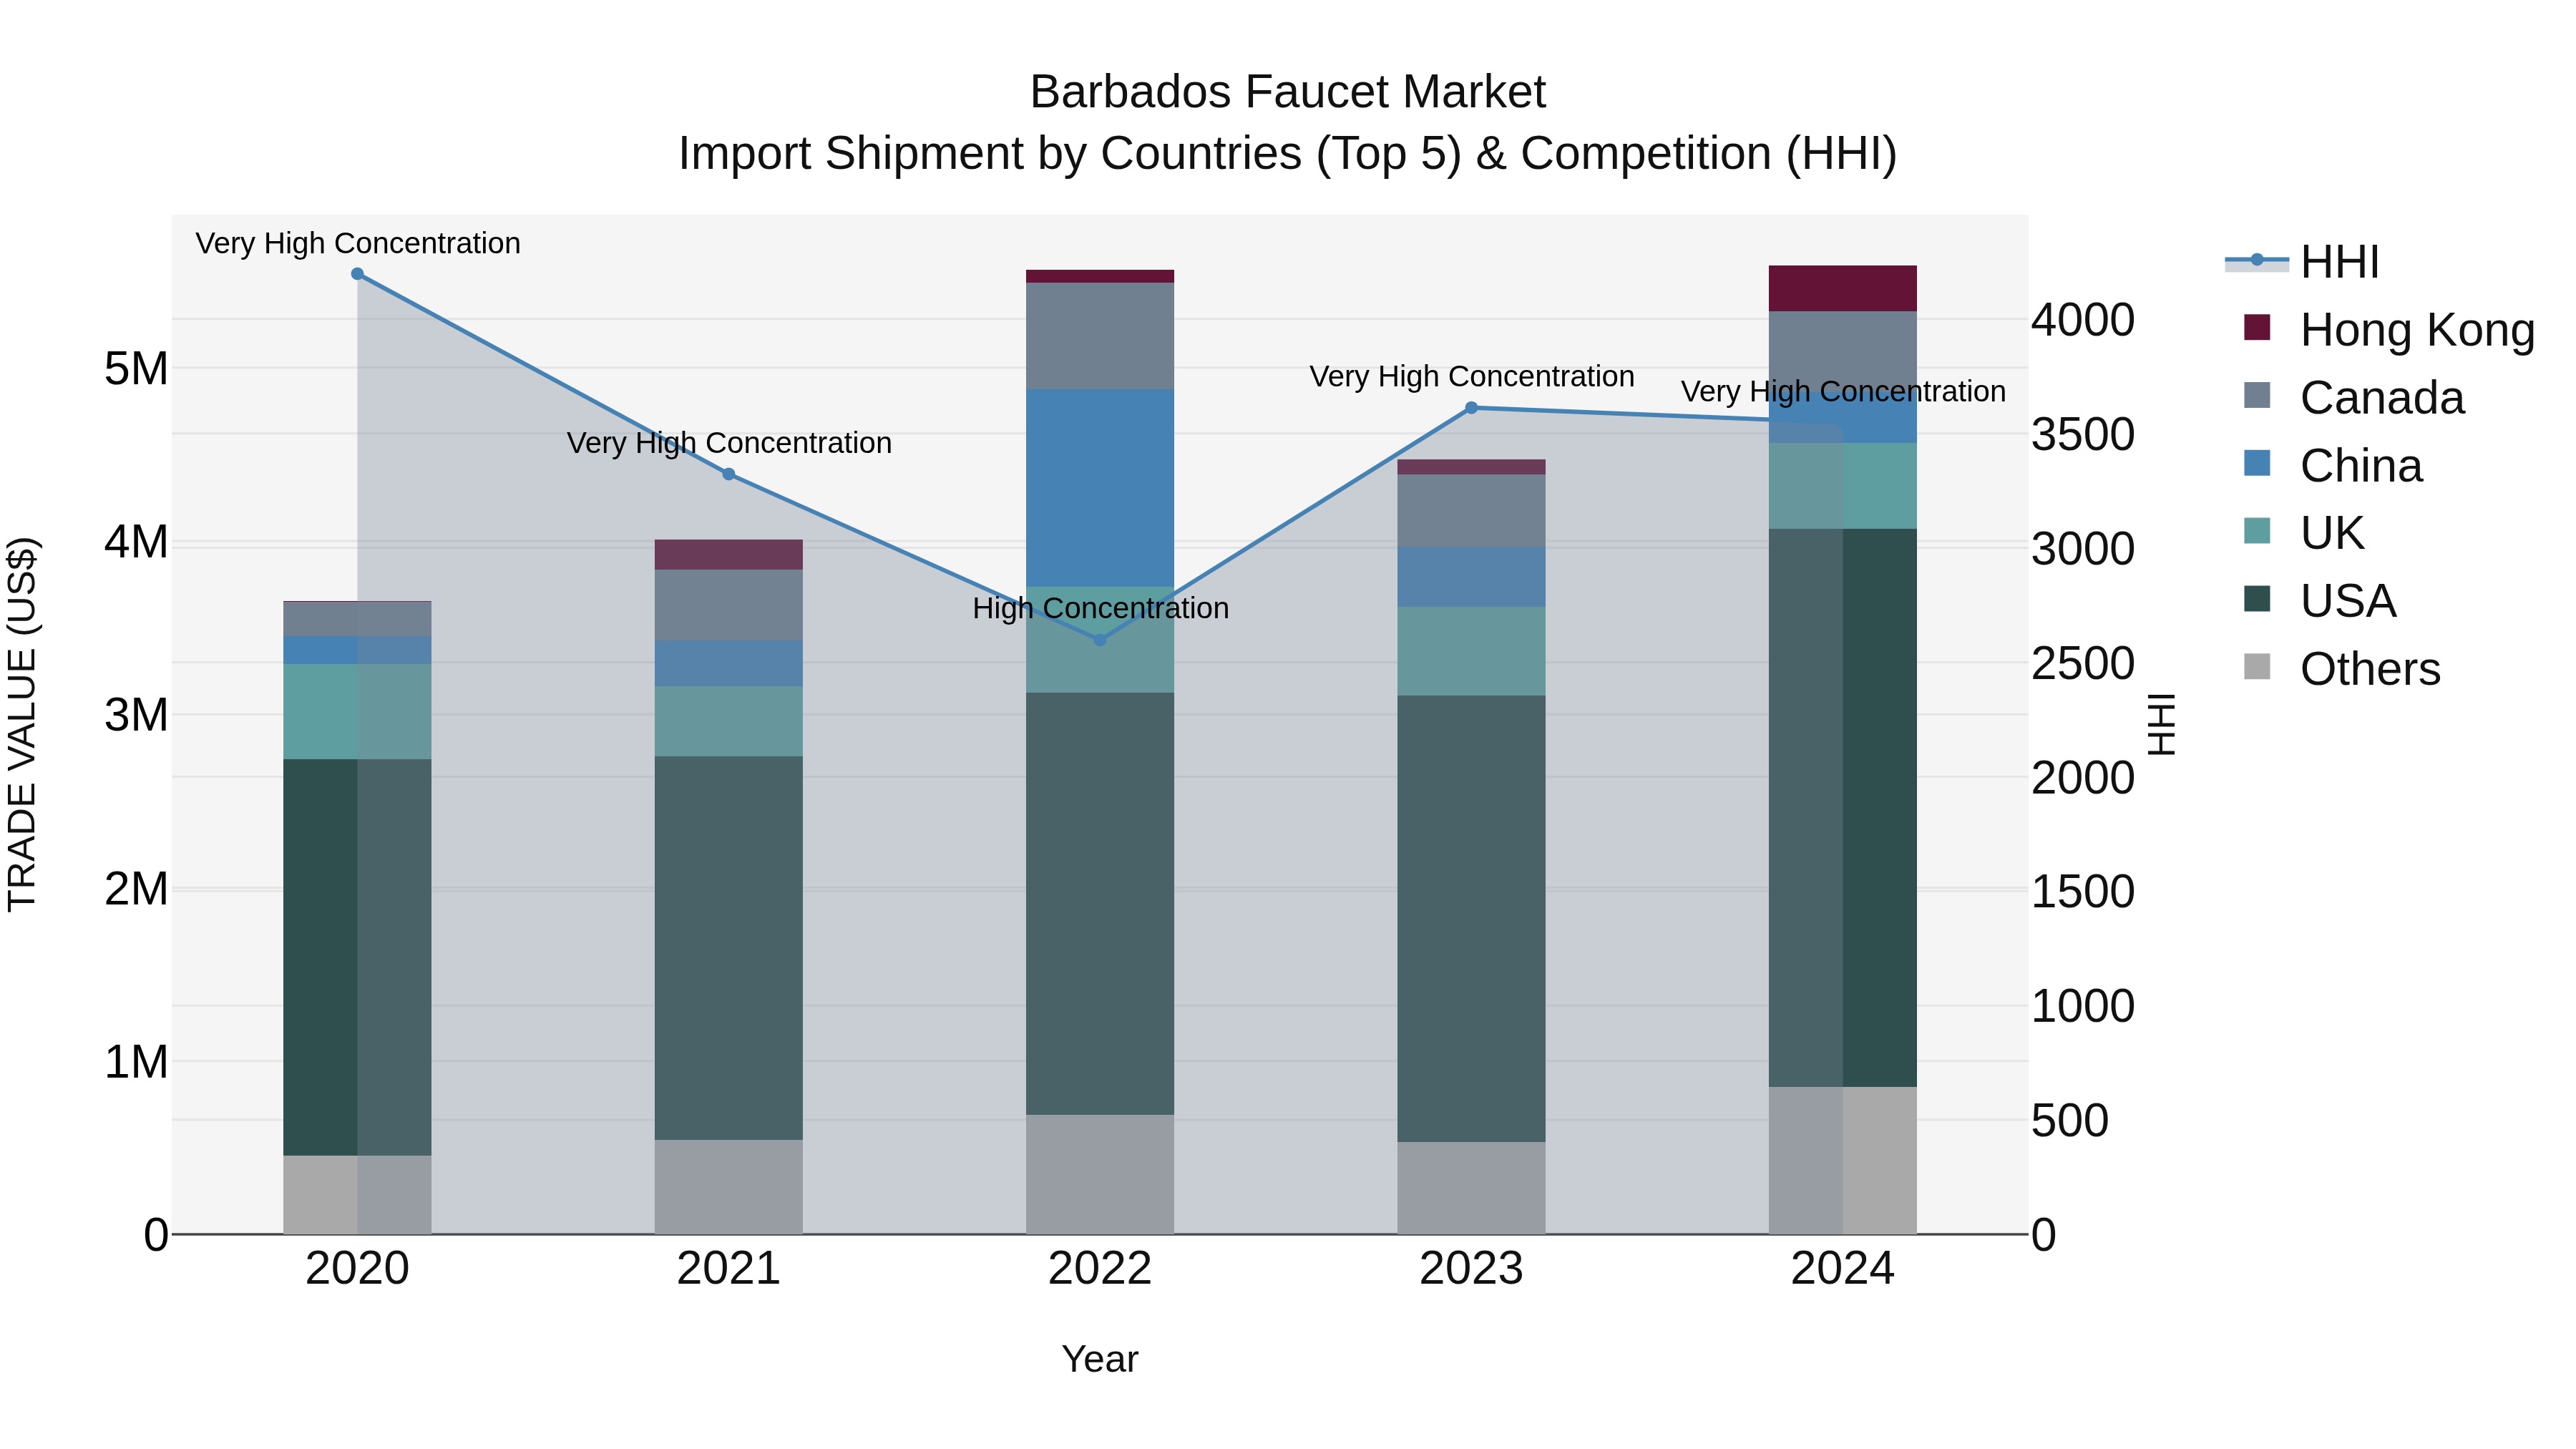This screenshot has height=1449, width=2576.
Task: Click 'High Concentration' annotation at 2022
Action: coord(1100,608)
